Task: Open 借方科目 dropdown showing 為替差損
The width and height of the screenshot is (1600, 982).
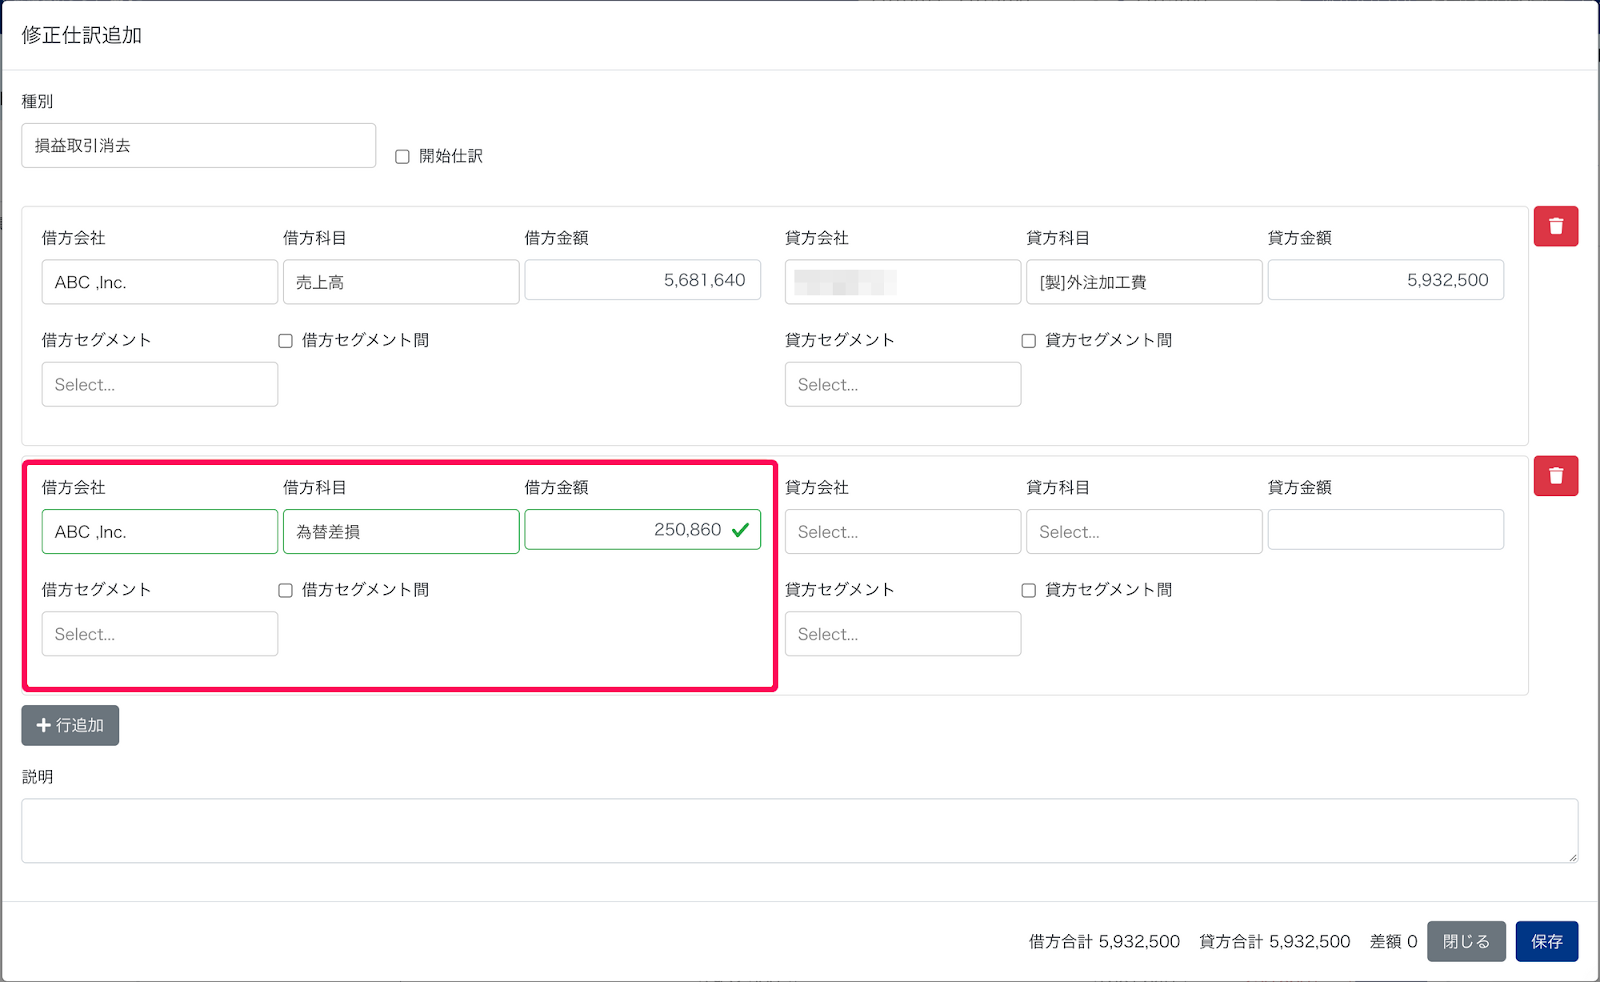Action: (x=400, y=532)
